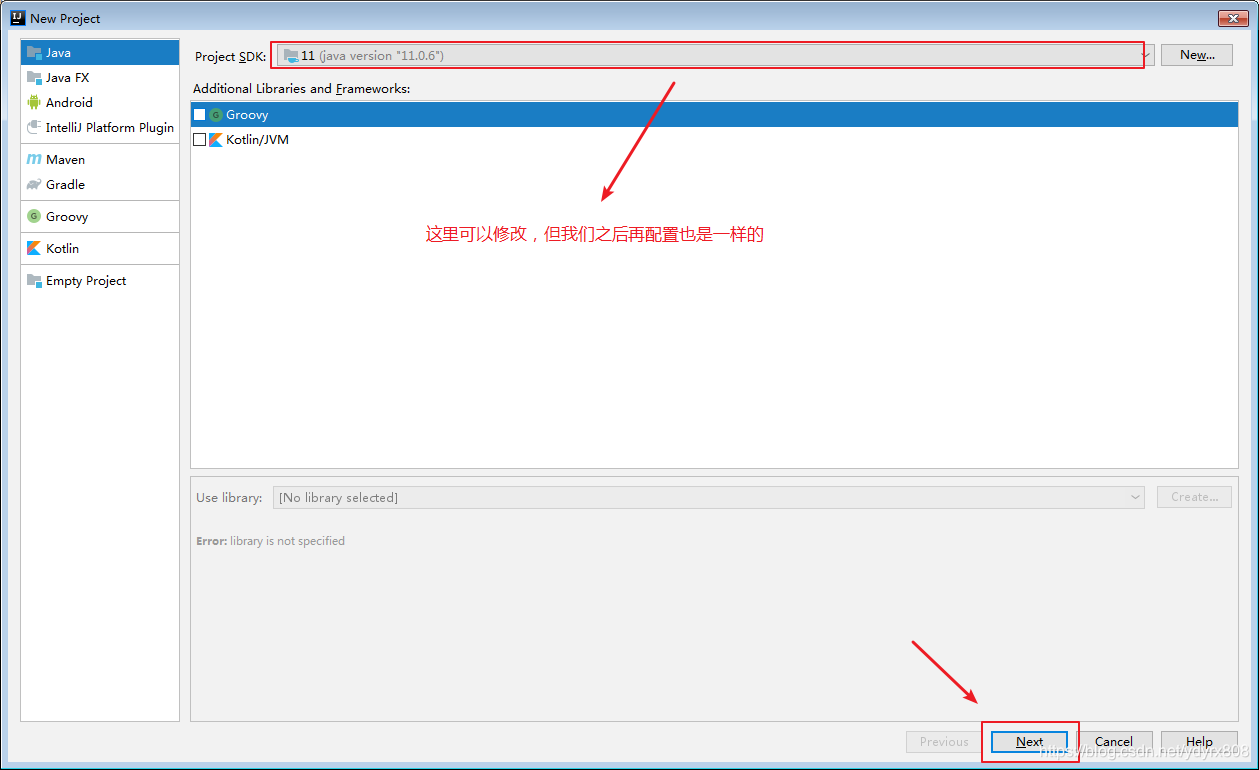
Task: Click the Previous button
Action: [x=944, y=742]
